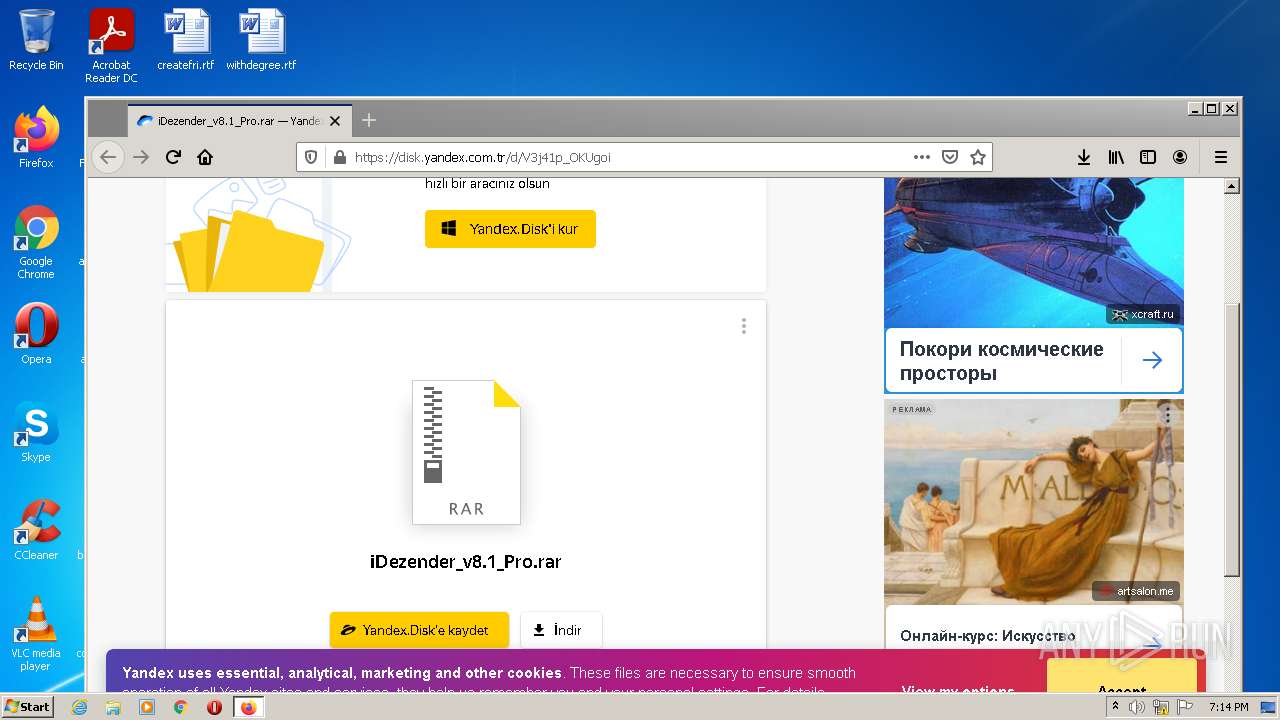Close the iDezender_v8.1_Pro.rar tab
Viewport: 1280px width, 720px height.
pos(335,121)
